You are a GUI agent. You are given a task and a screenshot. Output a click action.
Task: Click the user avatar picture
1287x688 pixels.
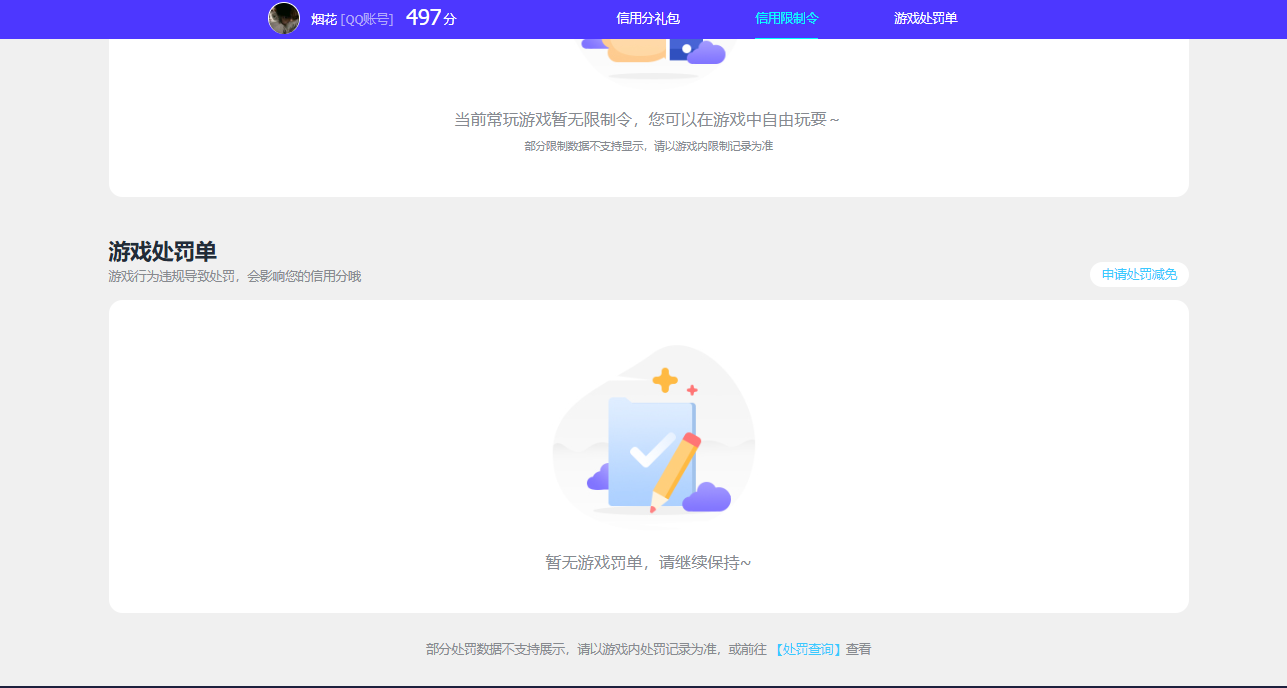(284, 18)
